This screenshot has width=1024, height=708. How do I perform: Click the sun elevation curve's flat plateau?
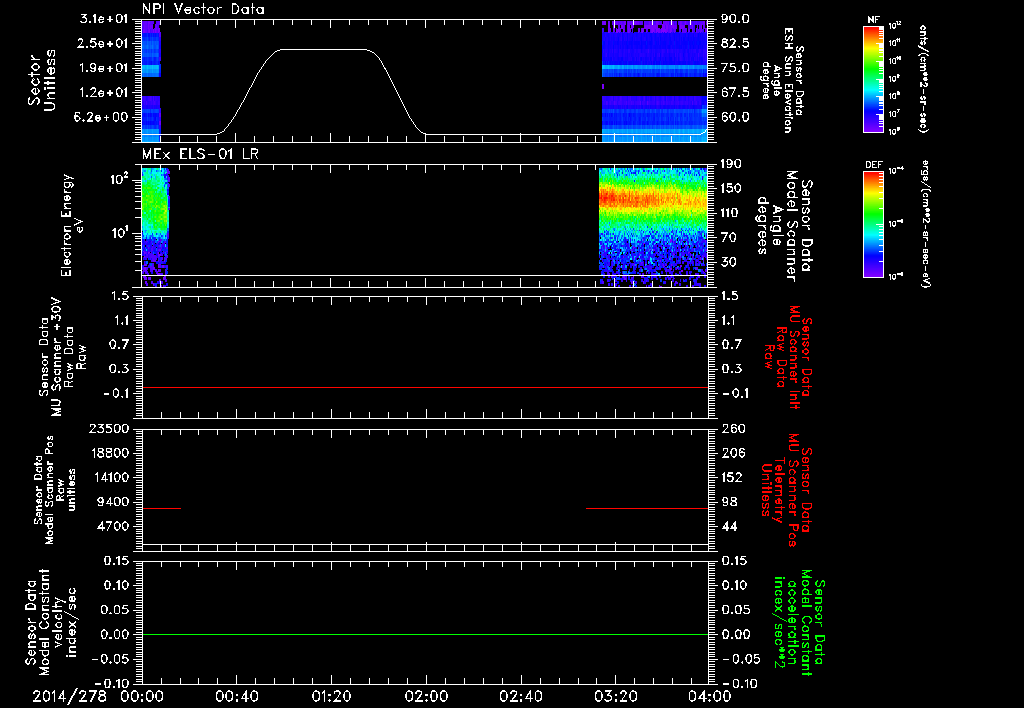click(x=323, y=49)
